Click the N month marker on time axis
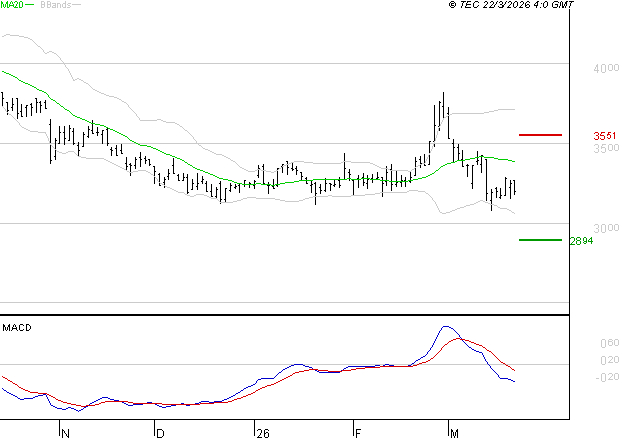This screenshot has height=440, width=627. click(66, 433)
